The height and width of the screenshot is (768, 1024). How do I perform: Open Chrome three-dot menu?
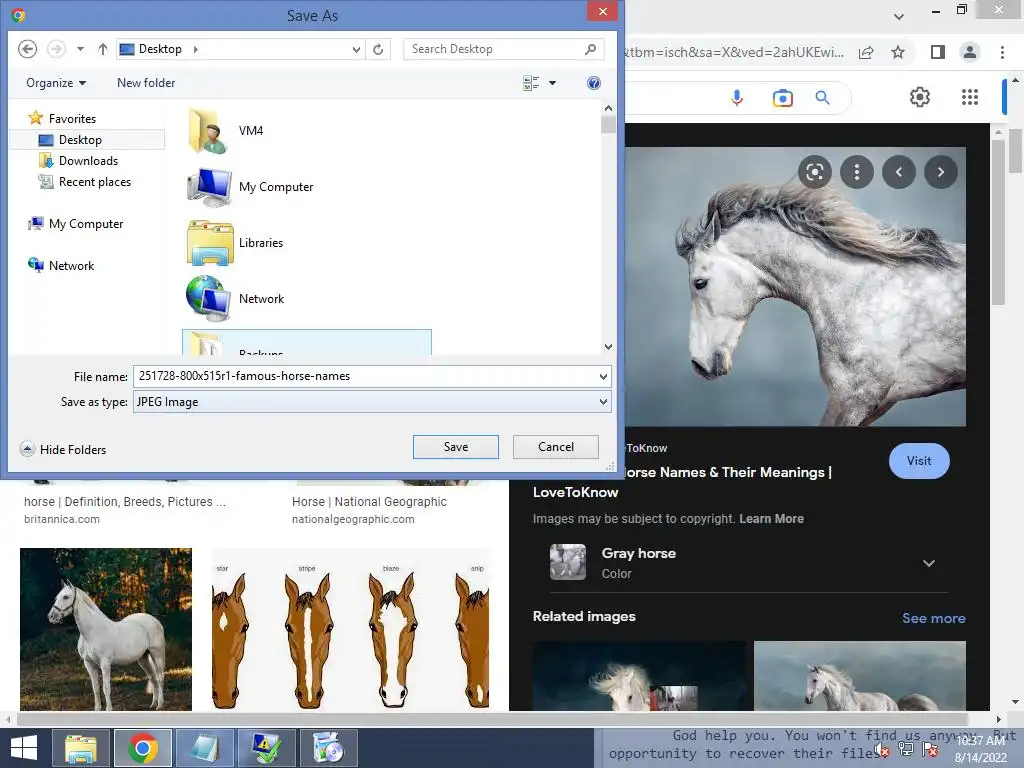pos(1002,52)
